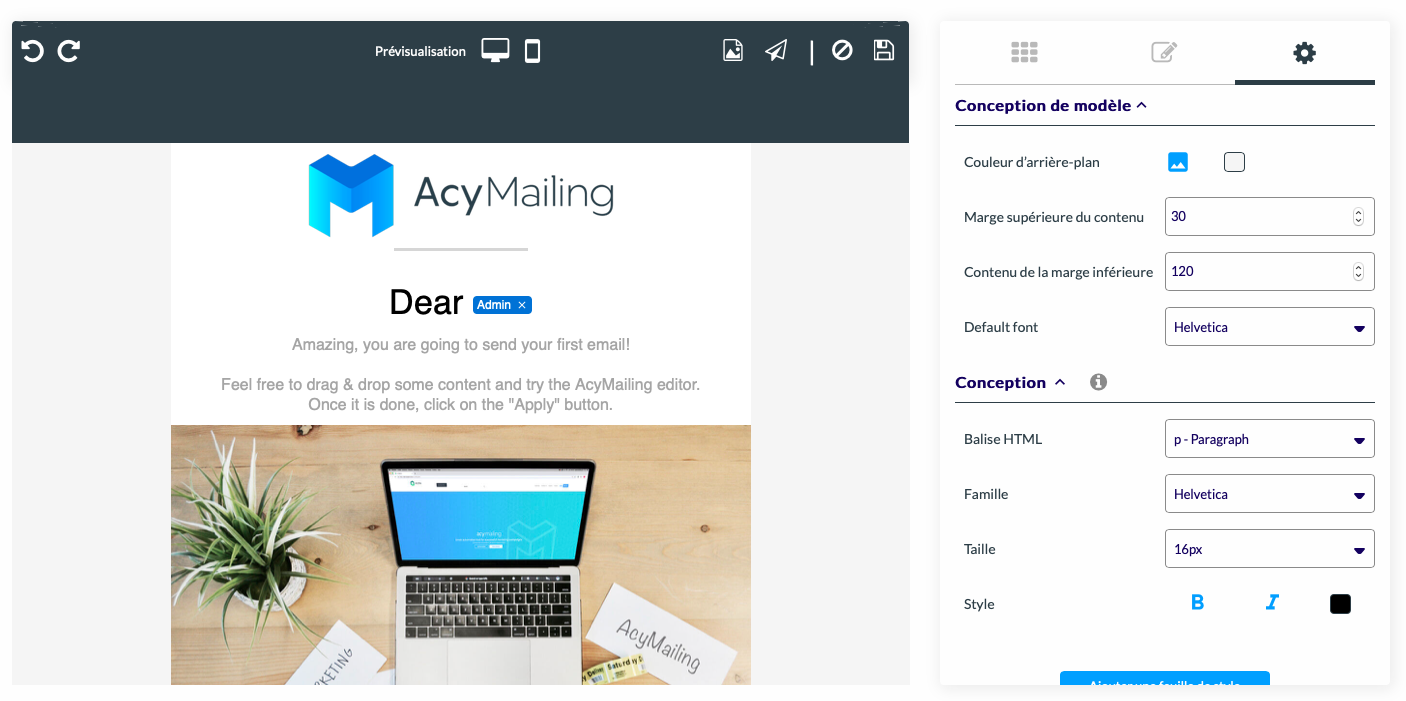This screenshot has width=1406, height=701.
Task: Click the redo arrow icon
Action: click(69, 50)
